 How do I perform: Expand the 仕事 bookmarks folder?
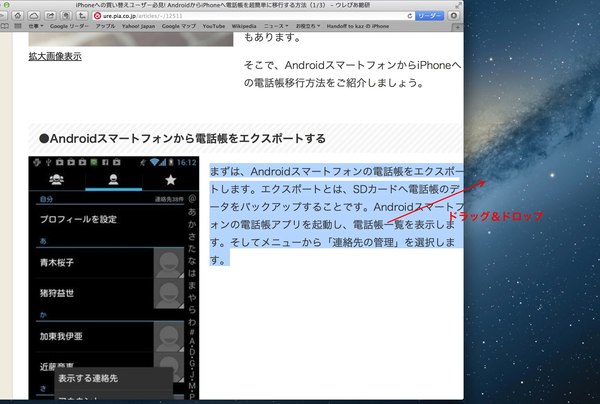pos(36,27)
